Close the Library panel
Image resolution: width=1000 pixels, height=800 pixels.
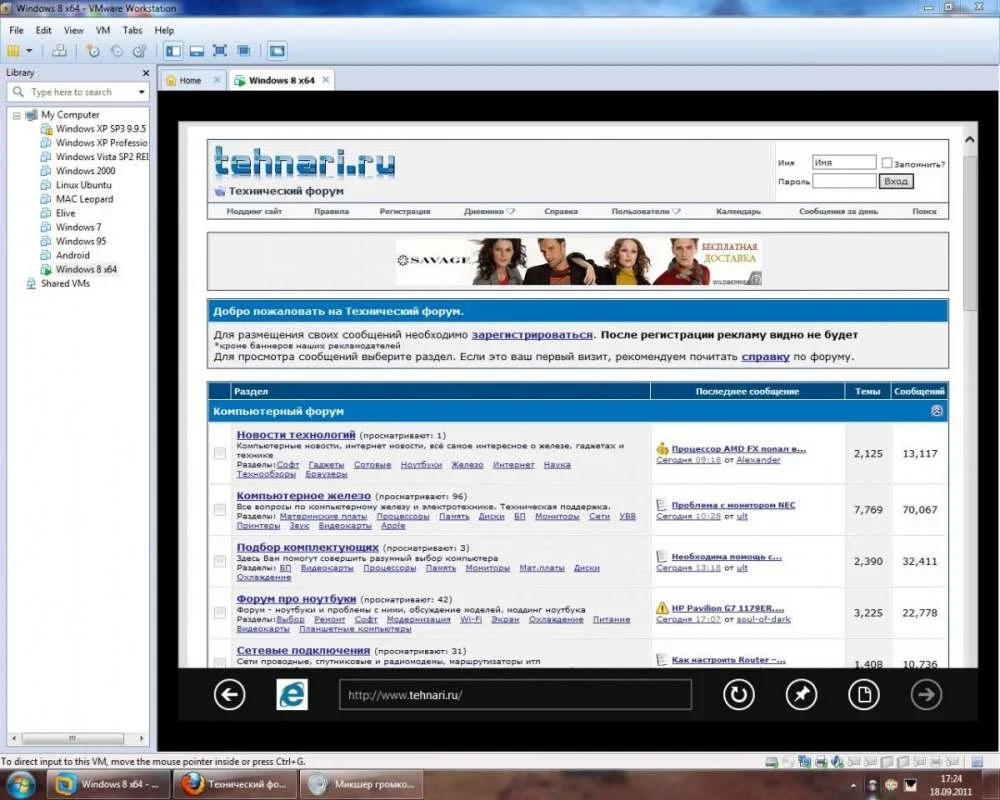click(x=145, y=73)
